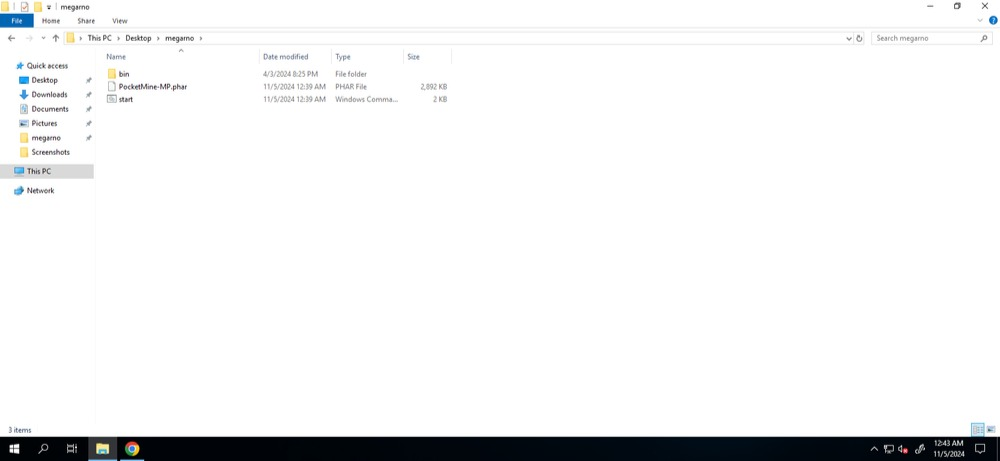The width and height of the screenshot is (1000, 461).
Task: Launch Google Chrome from taskbar
Action: coord(132,449)
